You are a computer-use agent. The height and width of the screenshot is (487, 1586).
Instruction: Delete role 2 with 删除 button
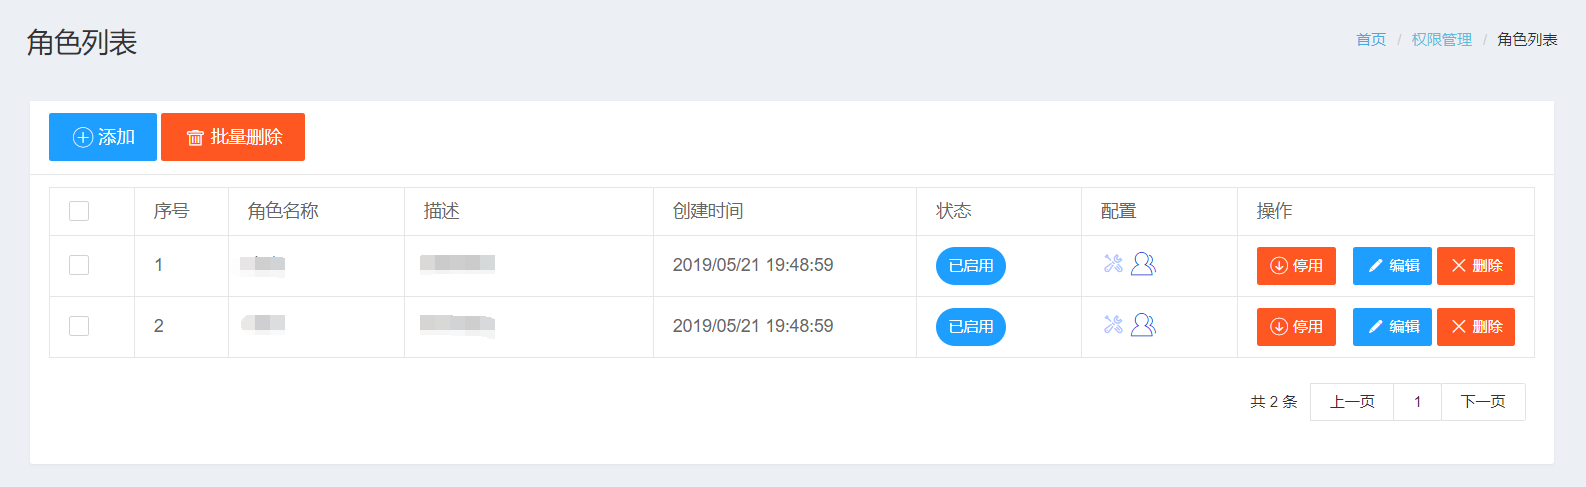[1476, 327]
